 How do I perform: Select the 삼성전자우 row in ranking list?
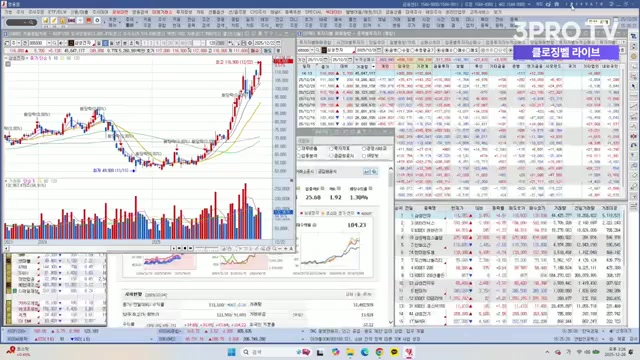[509, 283]
